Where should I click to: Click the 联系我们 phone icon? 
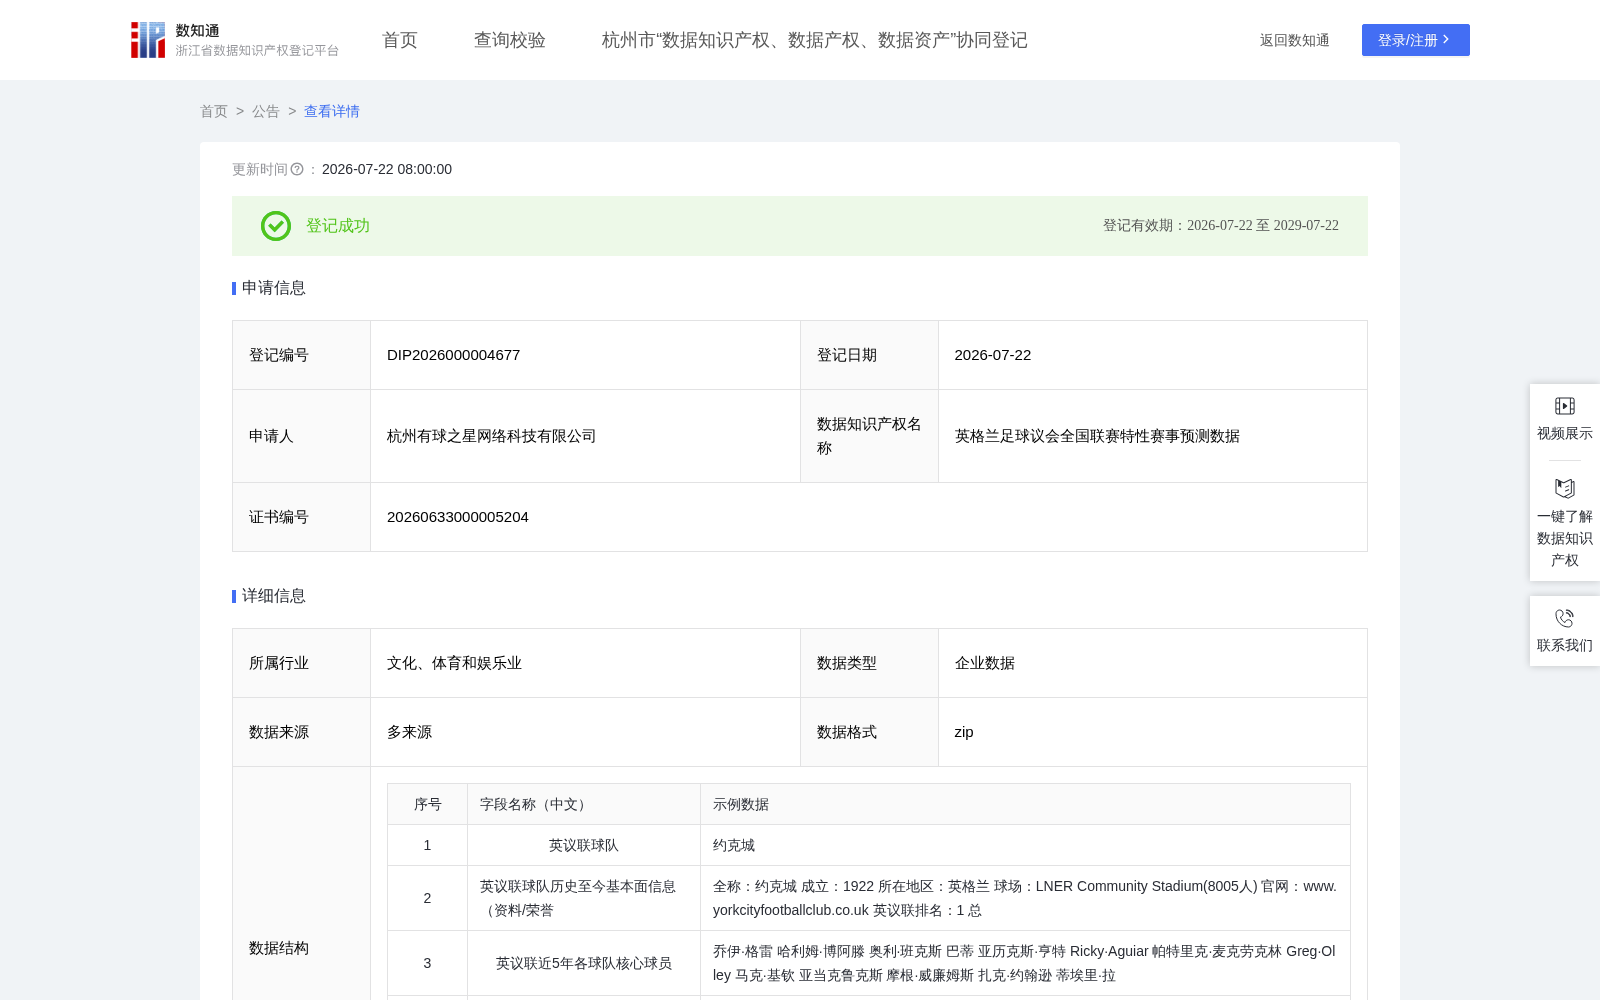click(1565, 618)
